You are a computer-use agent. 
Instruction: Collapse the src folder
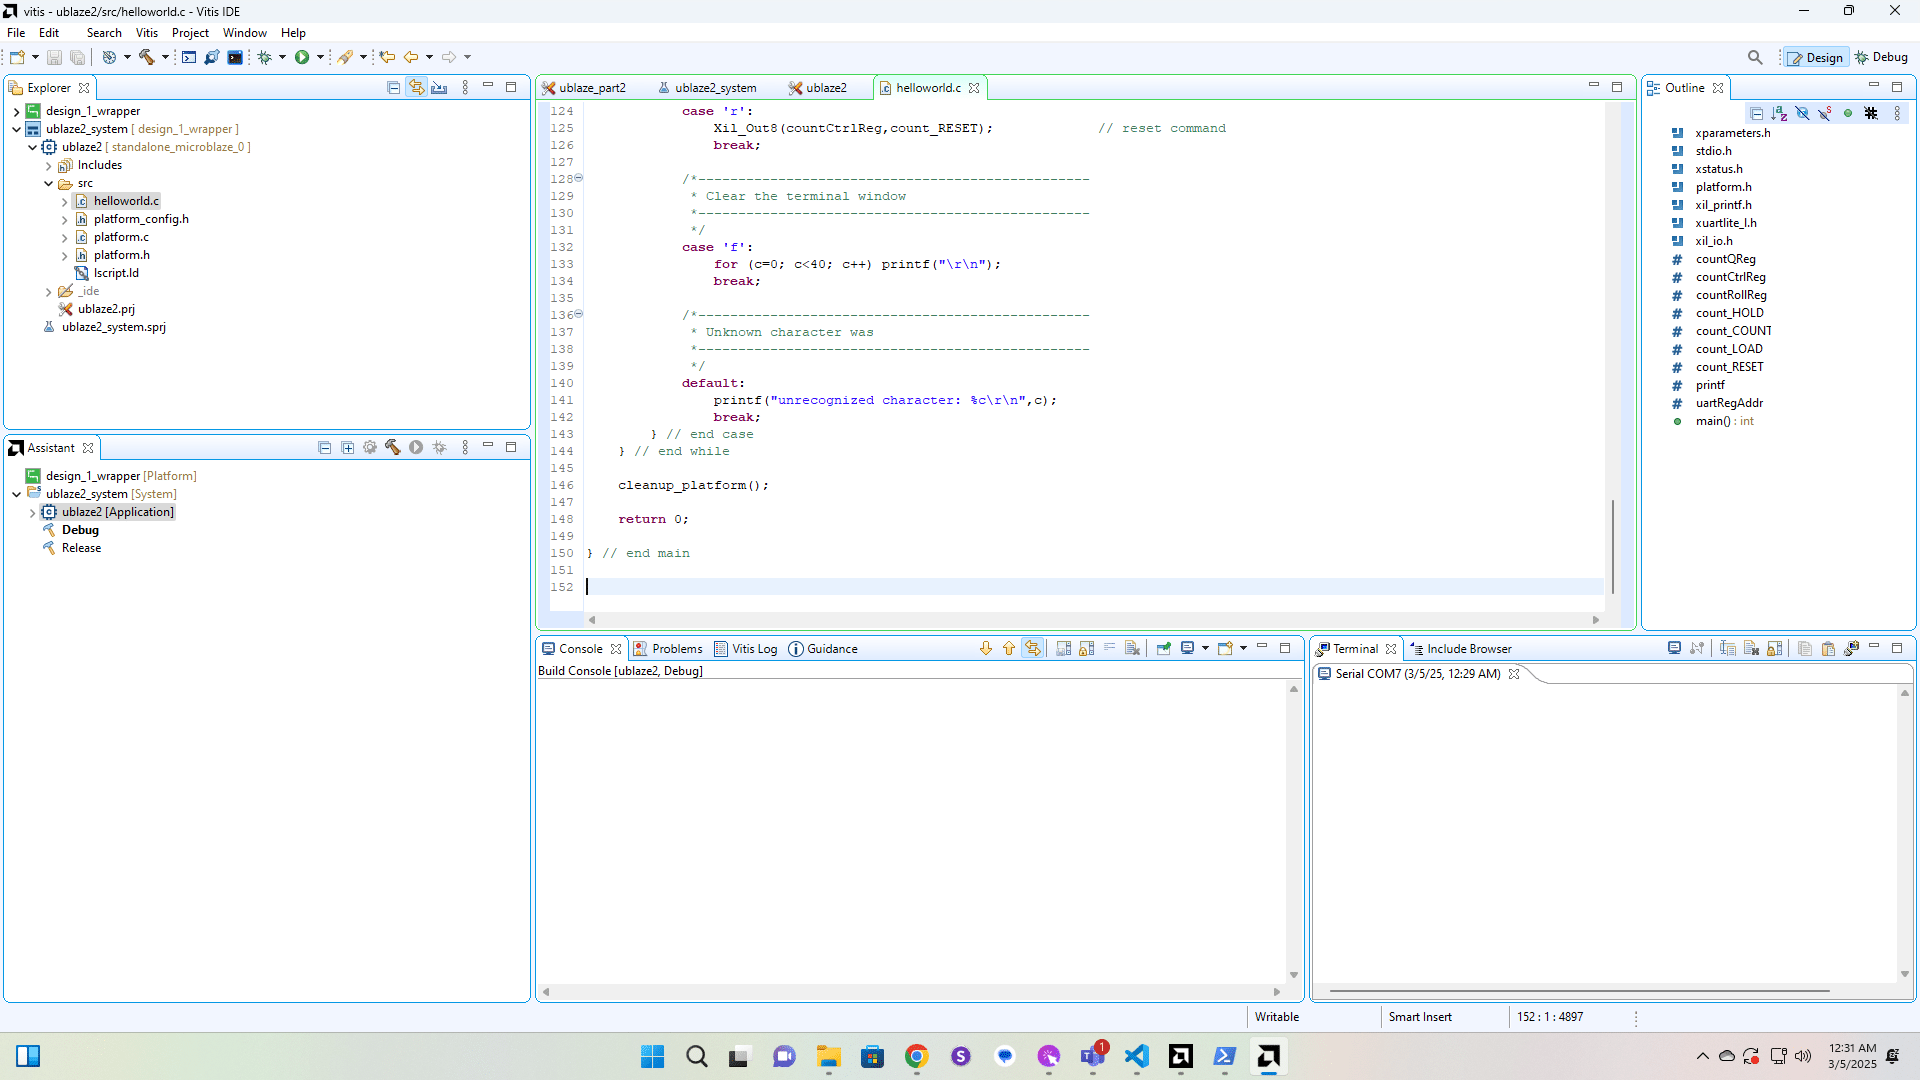[47, 183]
